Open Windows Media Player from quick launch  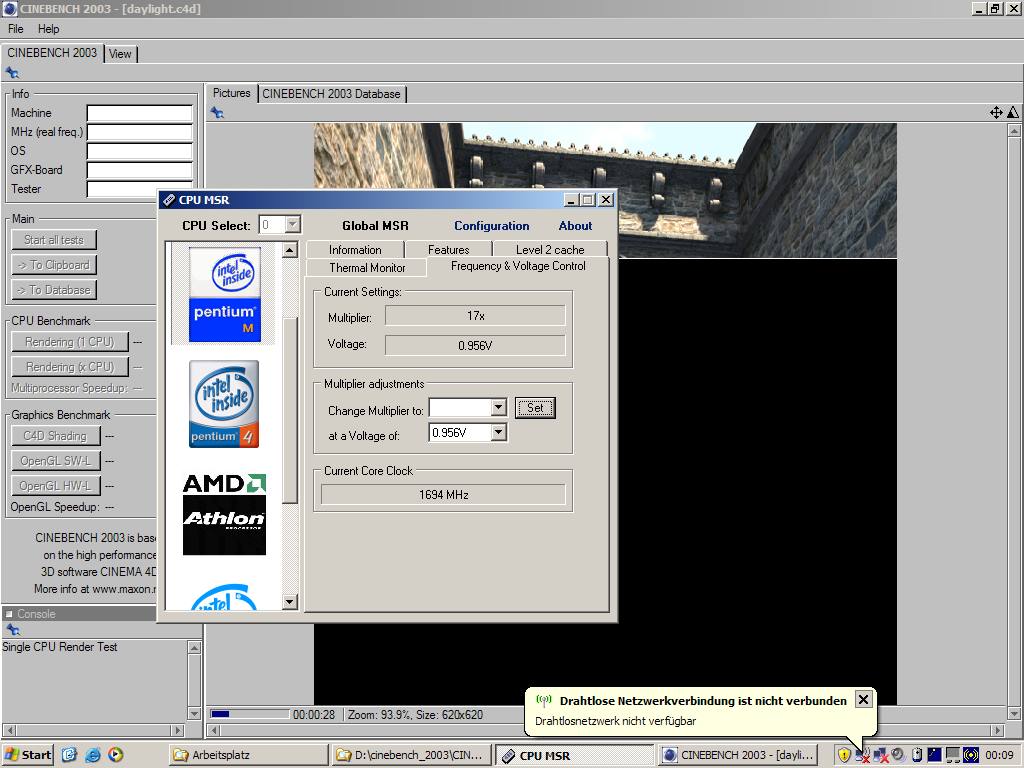[116, 755]
